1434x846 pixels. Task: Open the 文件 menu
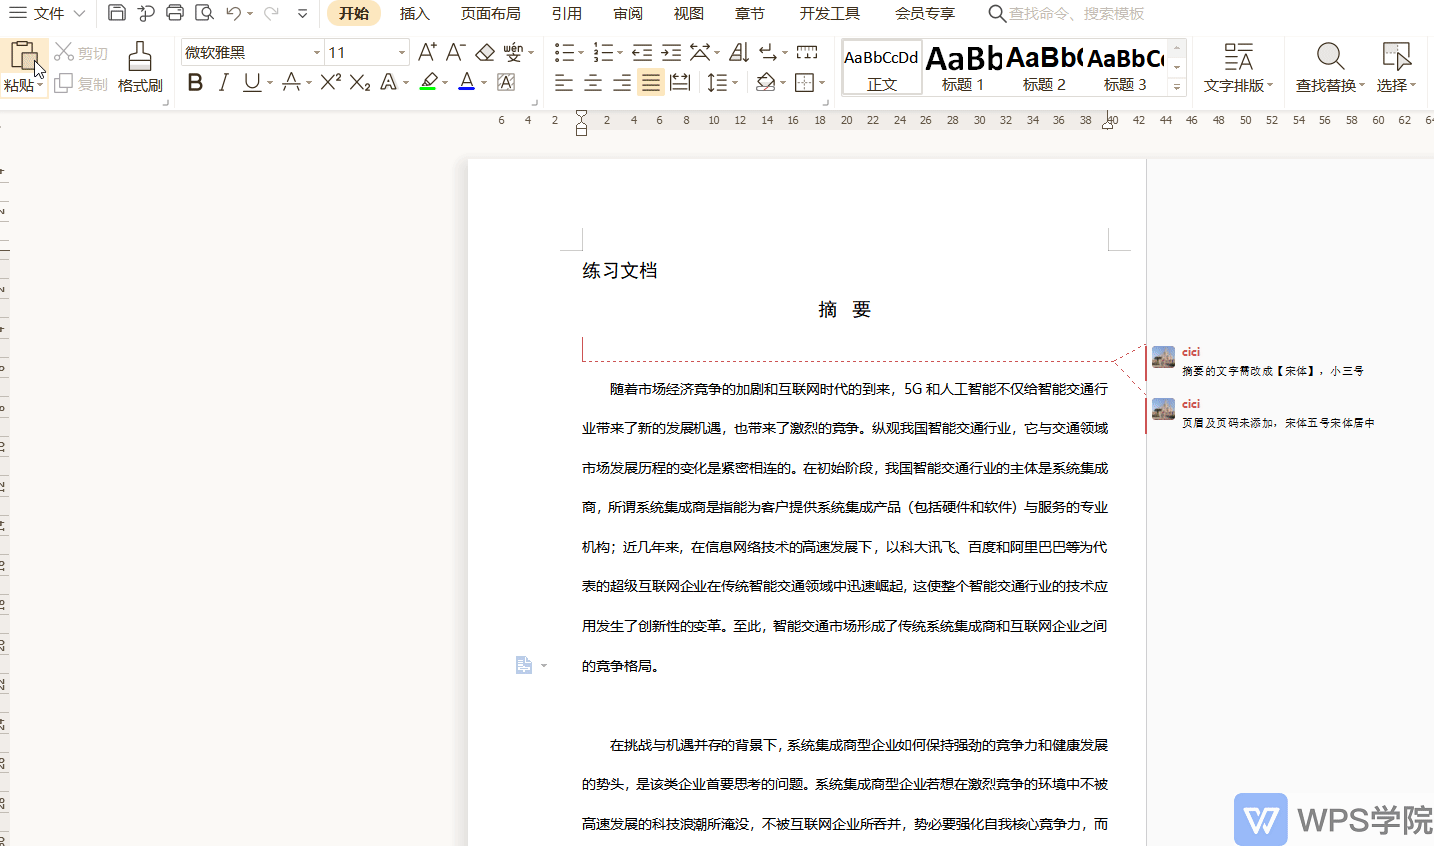[47, 13]
